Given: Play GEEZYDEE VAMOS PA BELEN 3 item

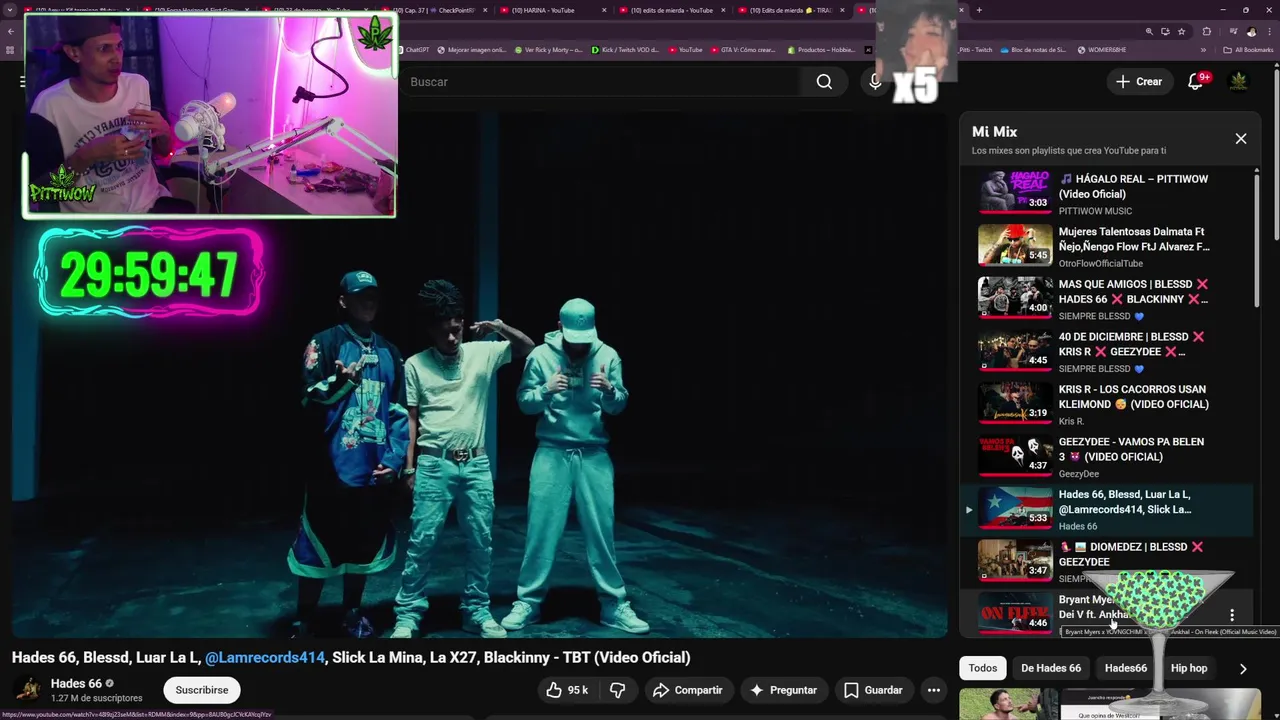Looking at the screenshot, I should coord(1106,455).
